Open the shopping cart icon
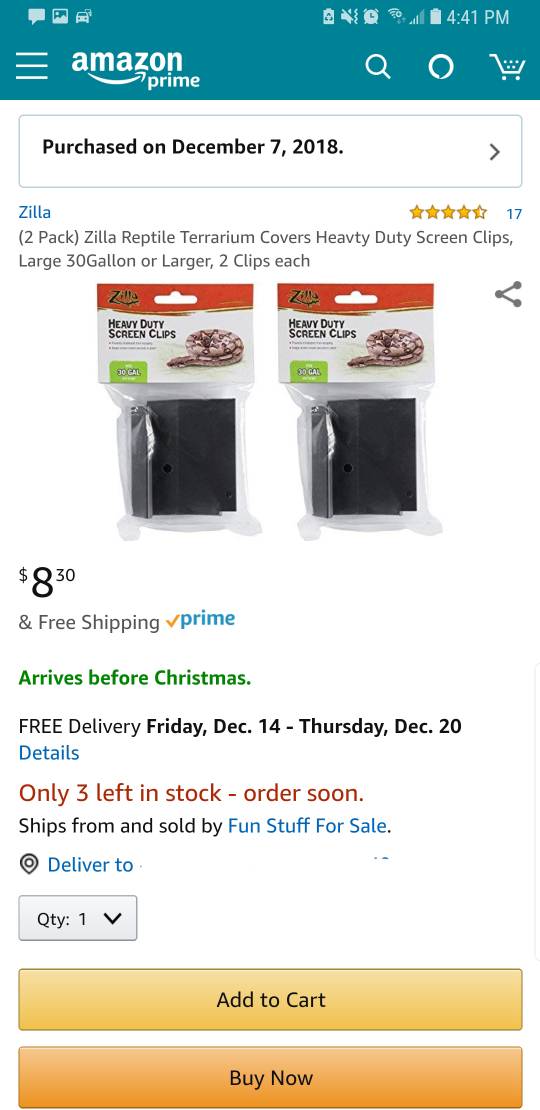Screen dimensions: 540x1110 (x=507, y=67)
